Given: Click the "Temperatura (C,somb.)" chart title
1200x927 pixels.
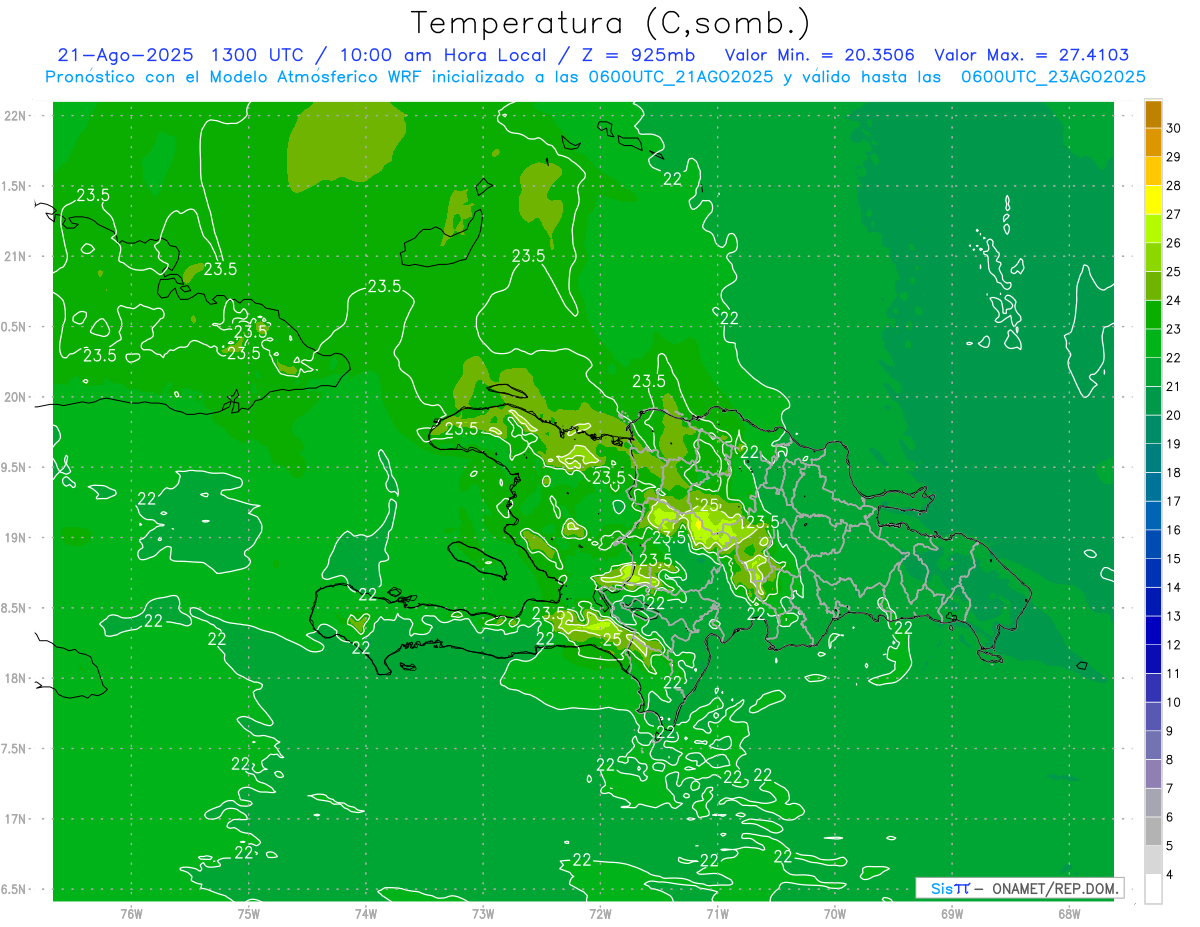Looking at the screenshot, I should [611, 23].
